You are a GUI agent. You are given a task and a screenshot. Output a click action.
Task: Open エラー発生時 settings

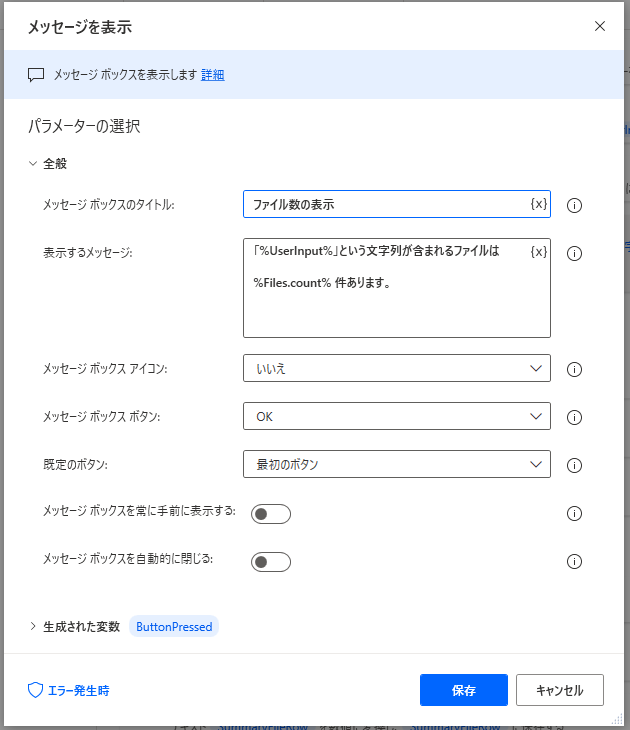coord(68,690)
